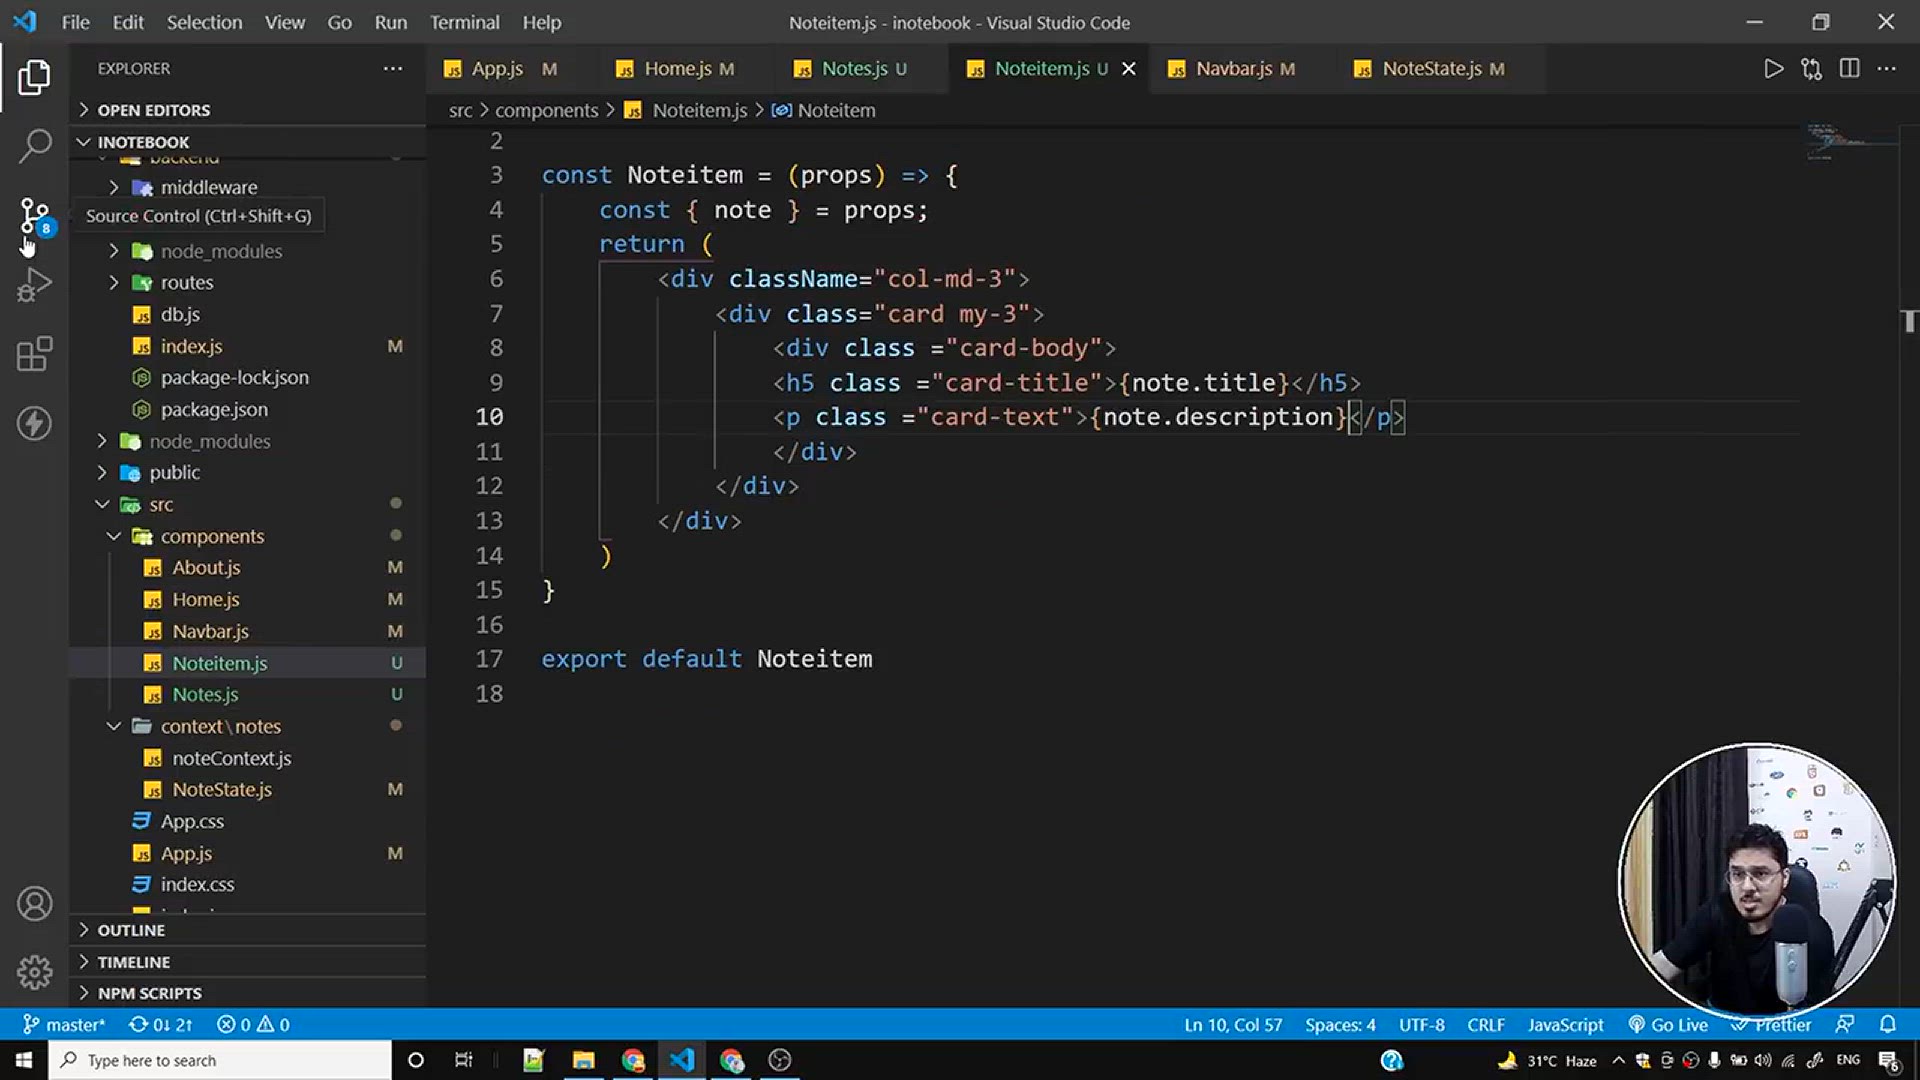
Task: Open db.js in the explorer
Action: [247, 315]
